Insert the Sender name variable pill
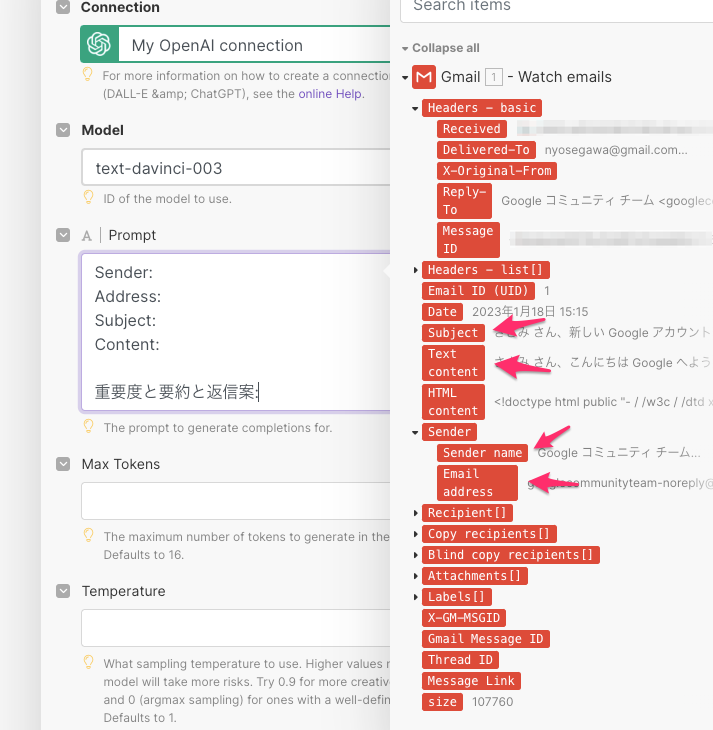The image size is (713, 730). point(482,453)
